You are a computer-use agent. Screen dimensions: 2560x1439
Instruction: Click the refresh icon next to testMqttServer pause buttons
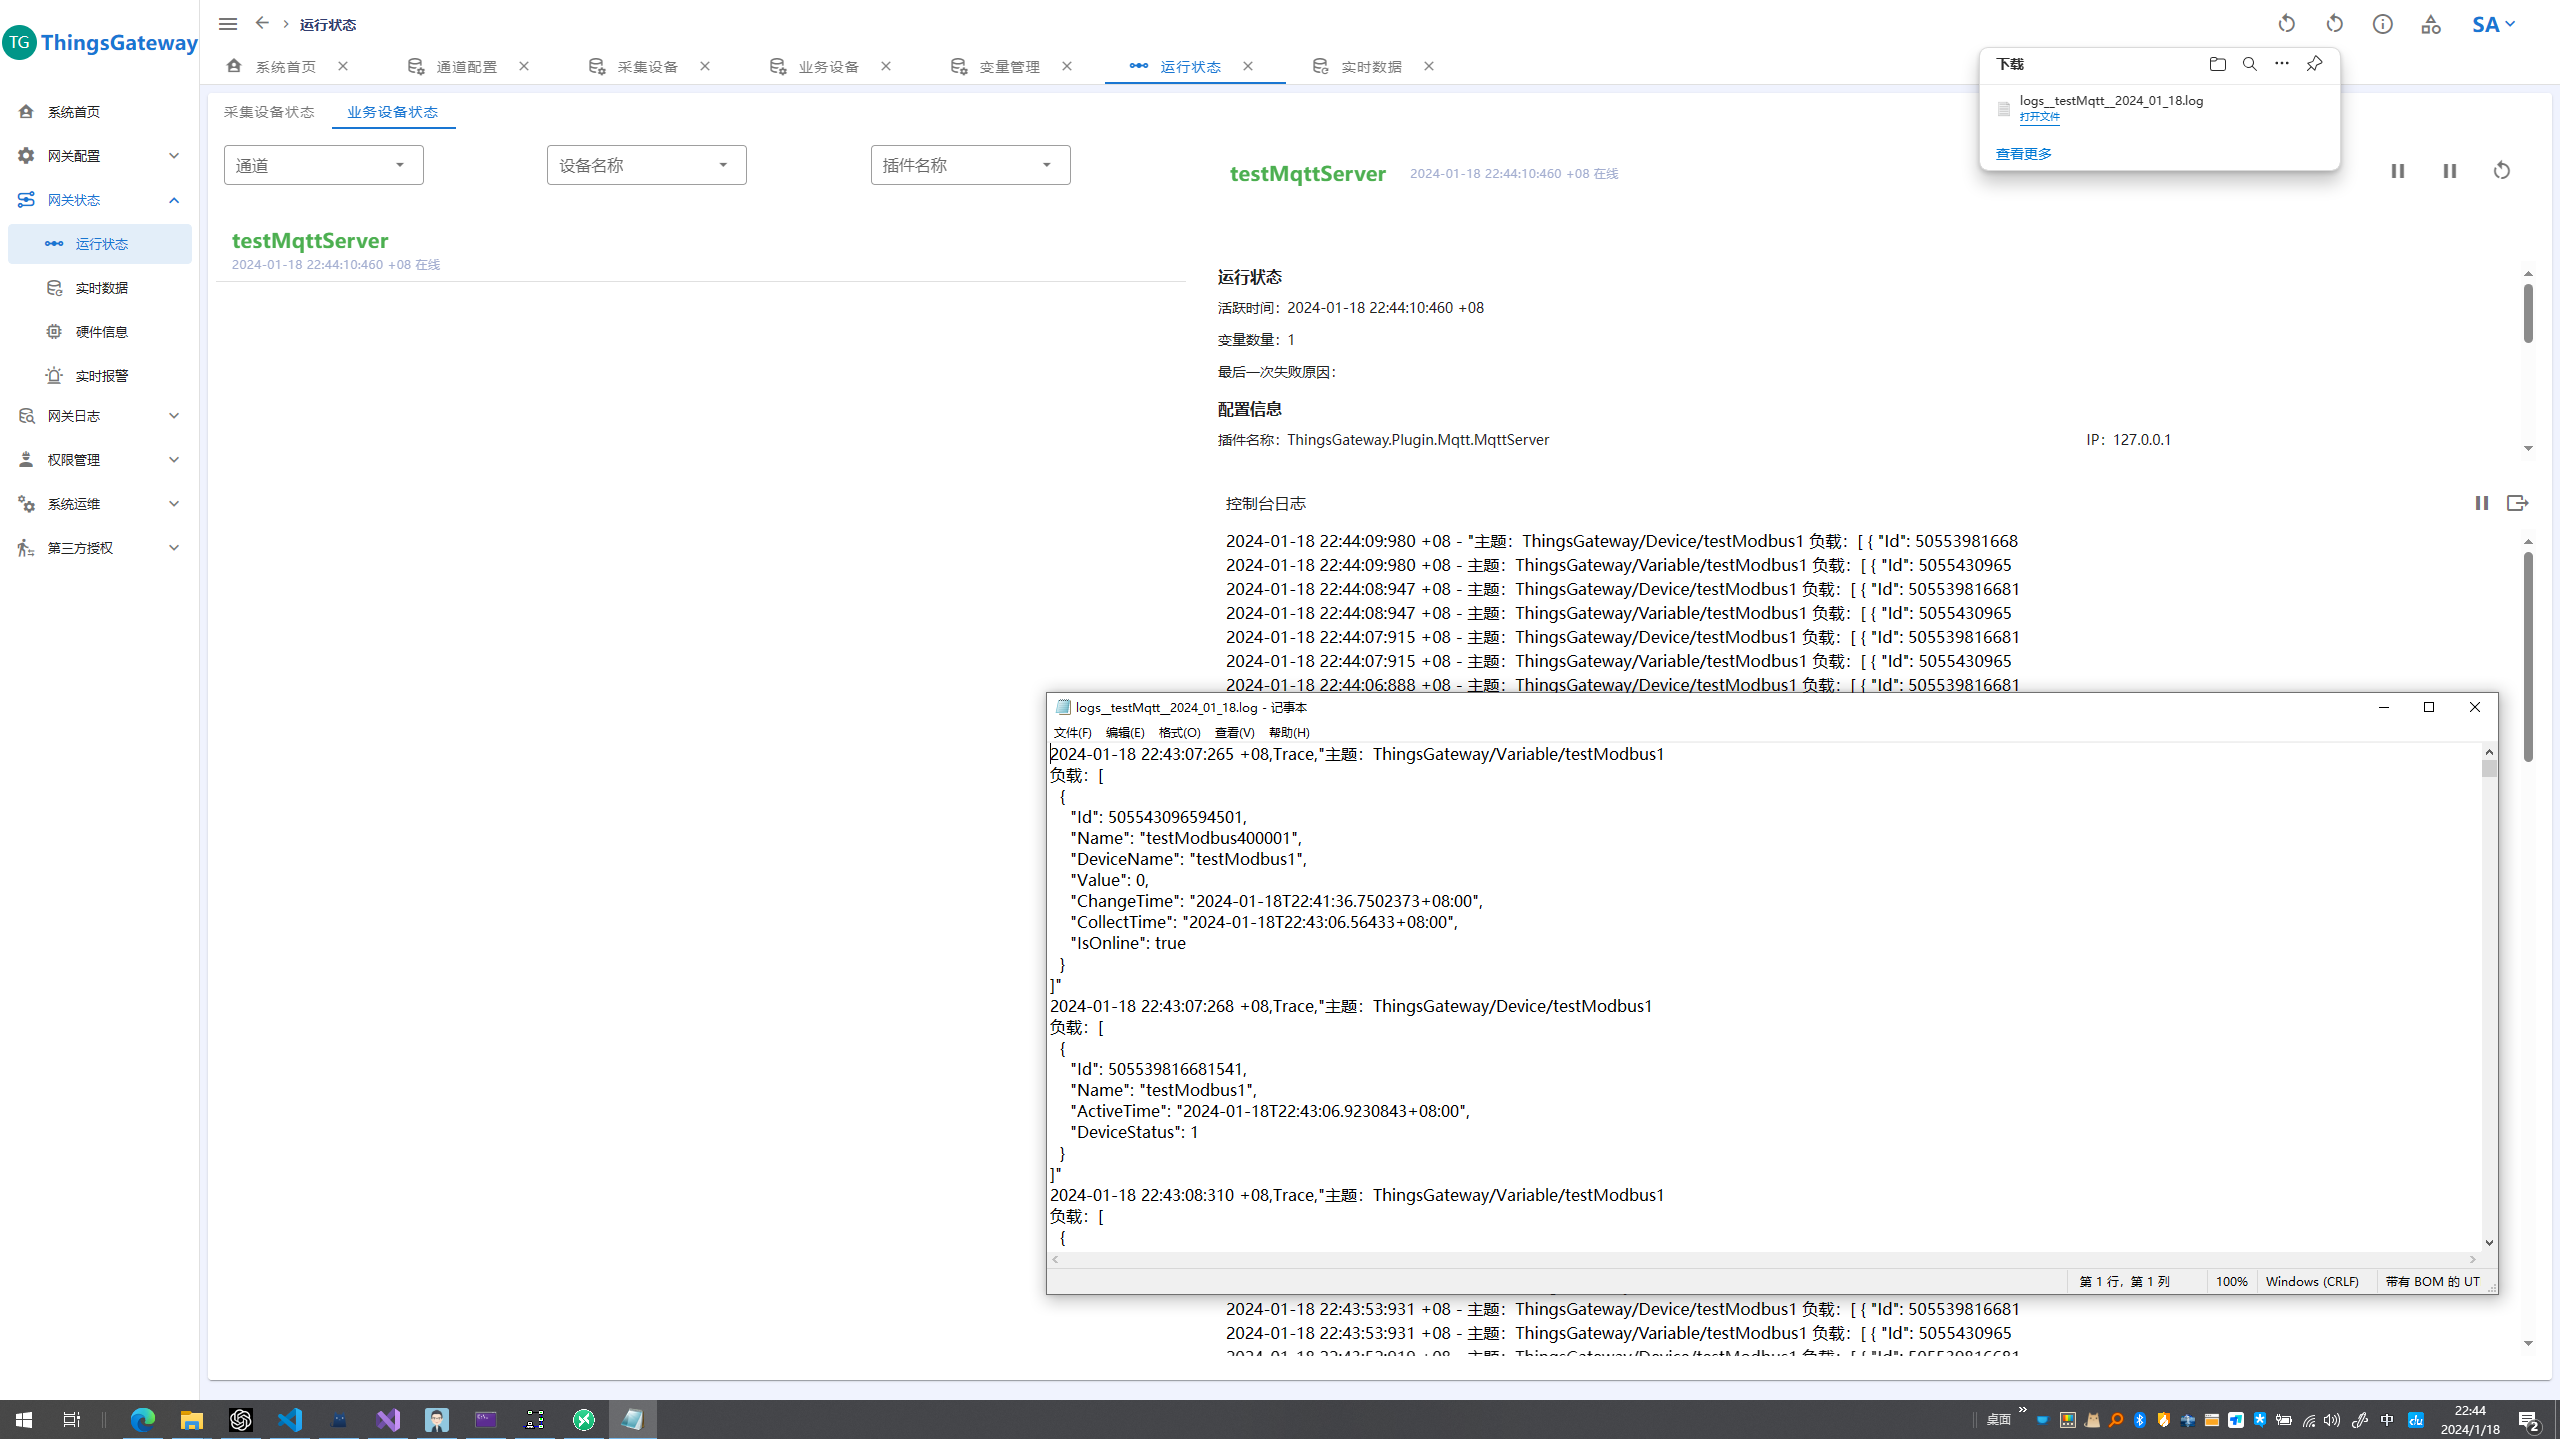(x=2501, y=171)
